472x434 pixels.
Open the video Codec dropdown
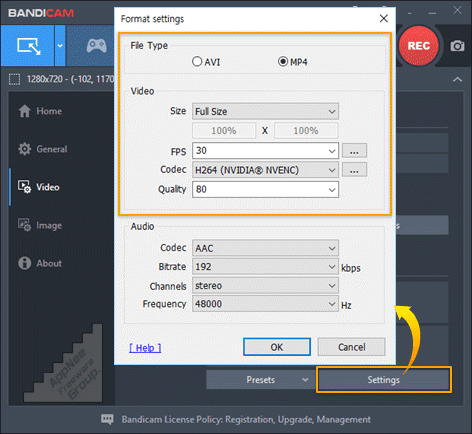[x=265, y=170]
